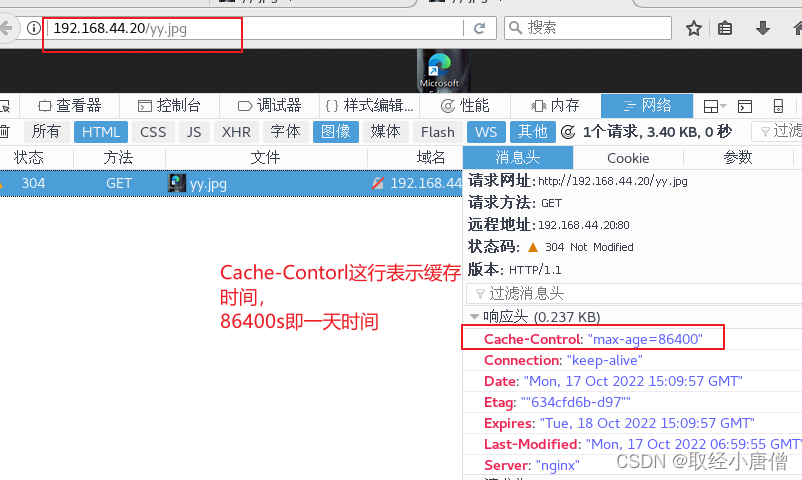The height and width of the screenshot is (480, 802).
Task: Reload the page with the refresh icon
Action: 479,28
